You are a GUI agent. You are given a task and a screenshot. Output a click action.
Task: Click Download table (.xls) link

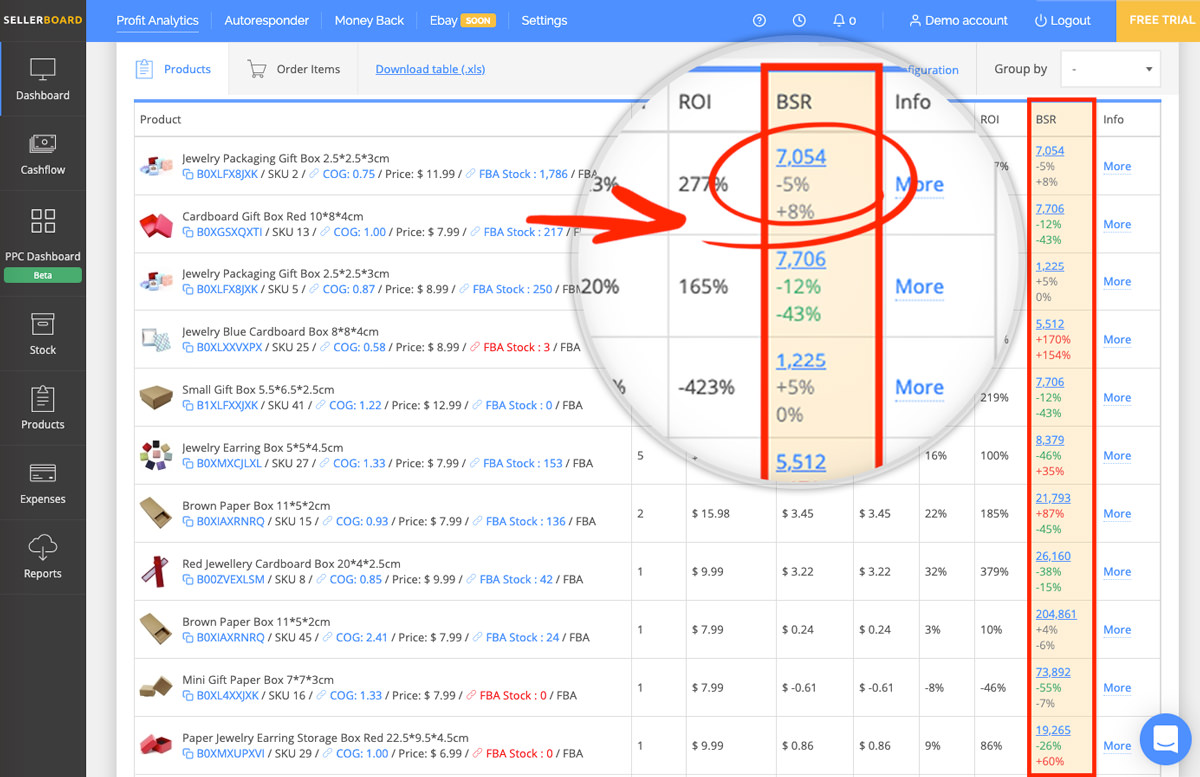click(x=430, y=69)
